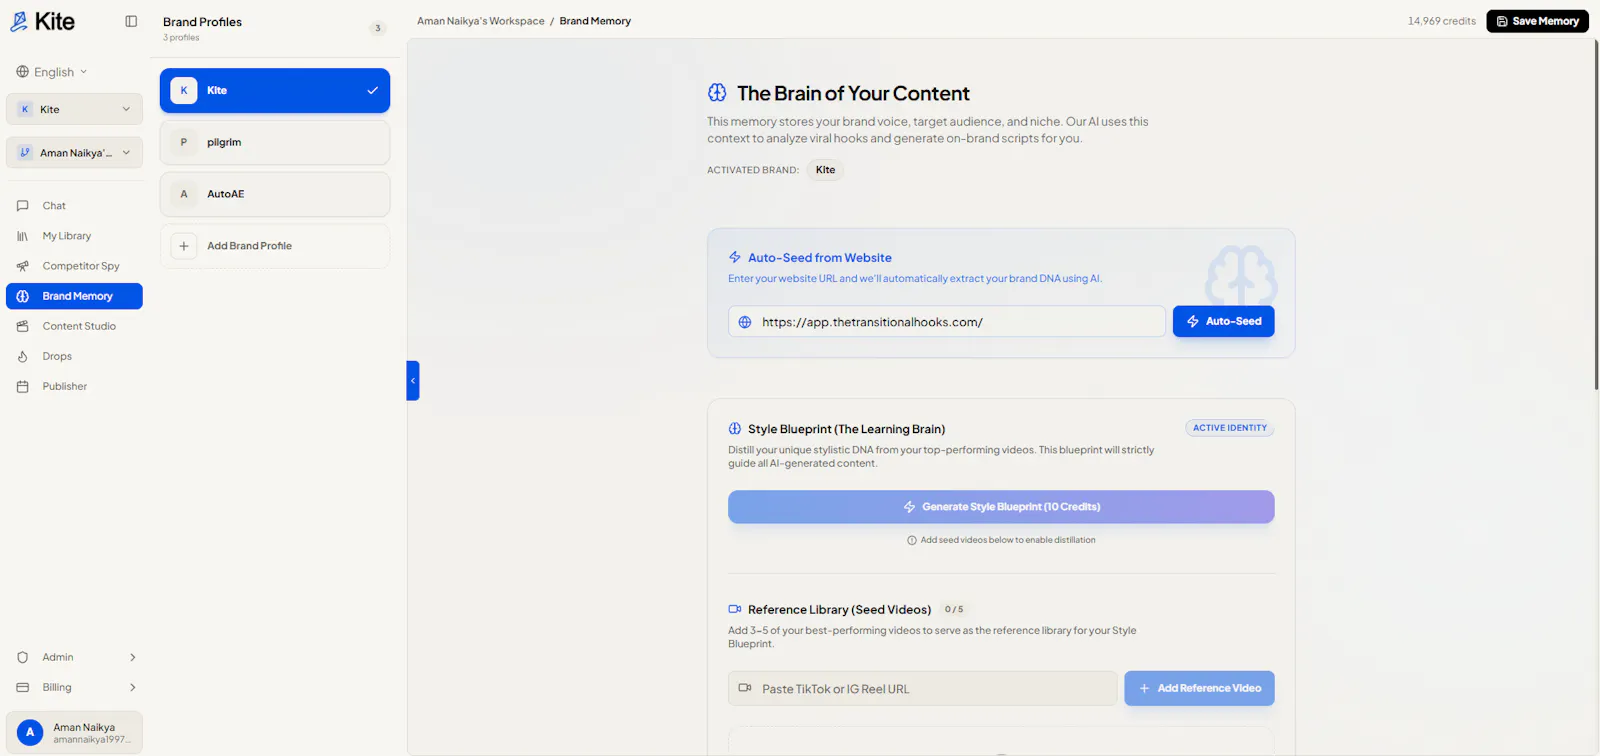Click the My Library books icon
The width and height of the screenshot is (1600, 756).
coord(22,236)
